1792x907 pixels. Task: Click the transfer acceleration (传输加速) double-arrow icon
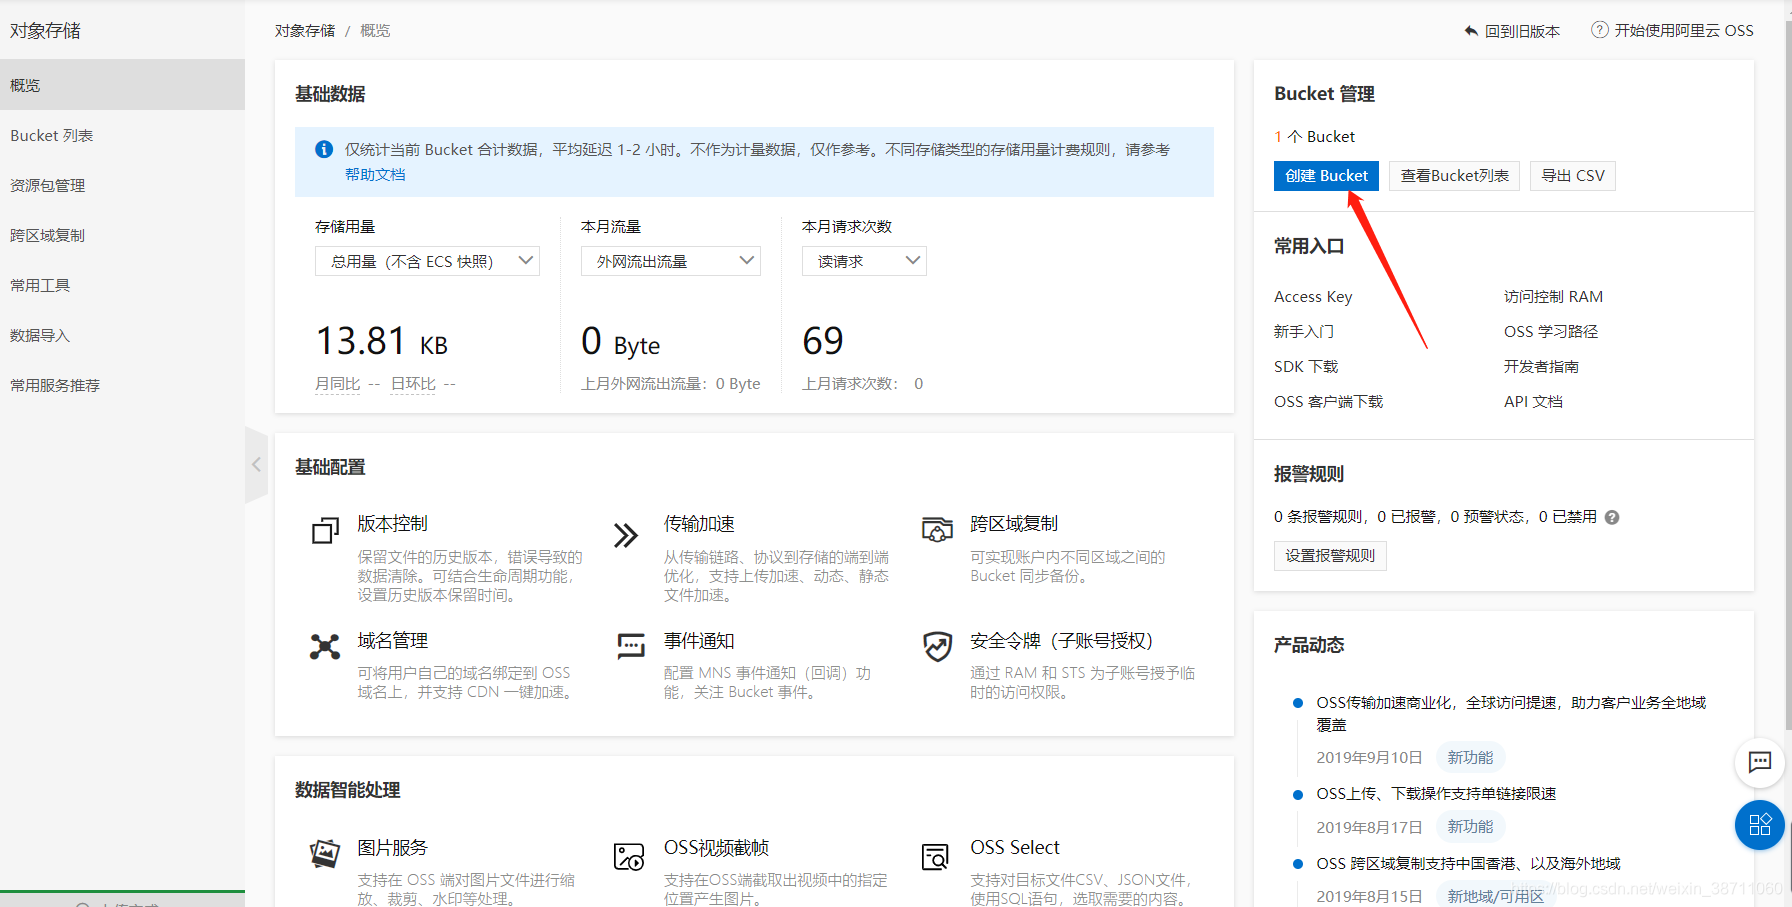[x=626, y=536]
